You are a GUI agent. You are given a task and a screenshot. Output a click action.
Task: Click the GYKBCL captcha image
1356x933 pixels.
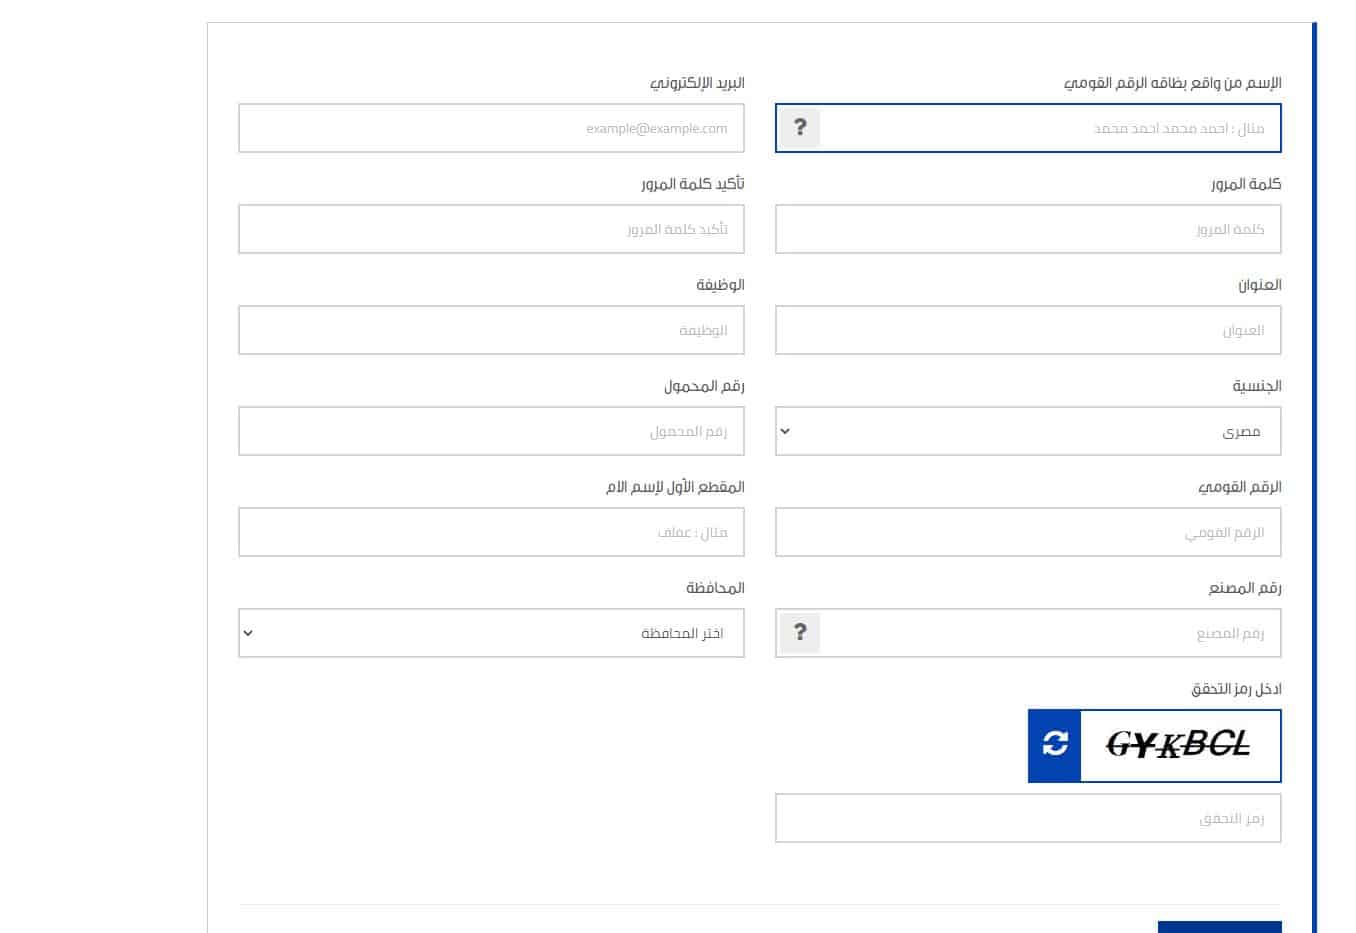tap(1180, 746)
